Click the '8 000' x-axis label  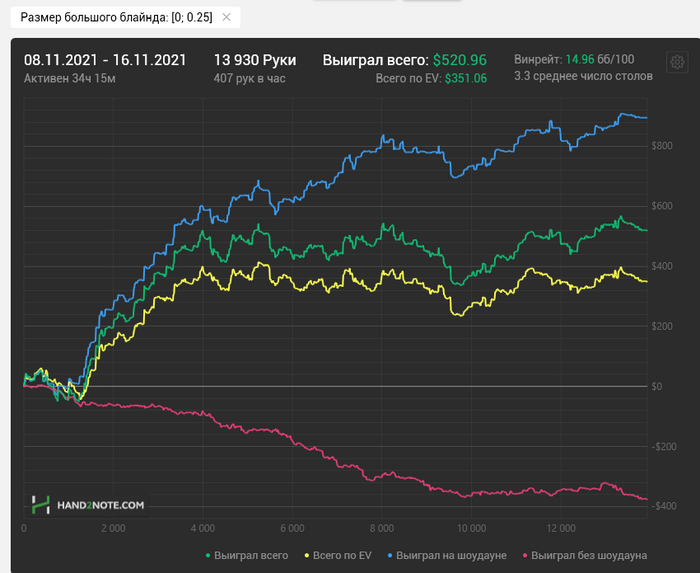tap(382, 528)
